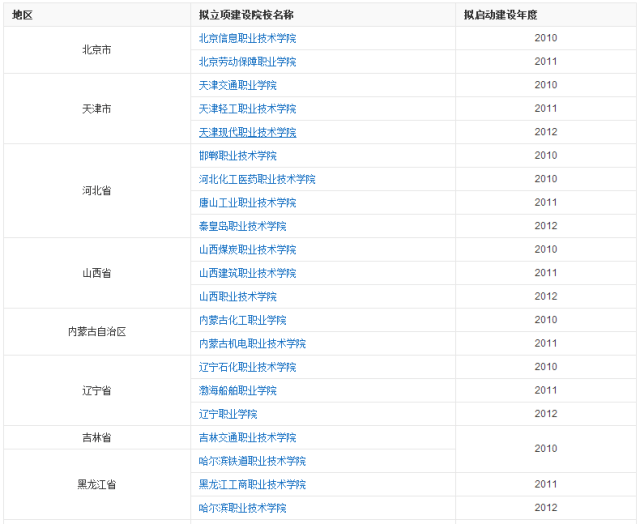Open 天津轻工职业技术学院 link

pyautogui.click(x=247, y=109)
